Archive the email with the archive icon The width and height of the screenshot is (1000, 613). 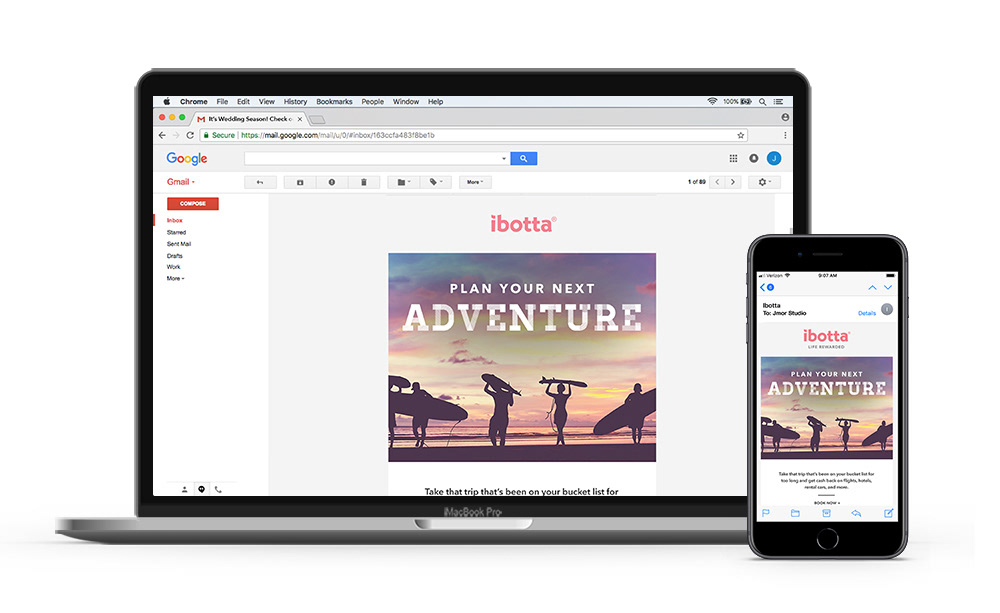click(x=300, y=182)
